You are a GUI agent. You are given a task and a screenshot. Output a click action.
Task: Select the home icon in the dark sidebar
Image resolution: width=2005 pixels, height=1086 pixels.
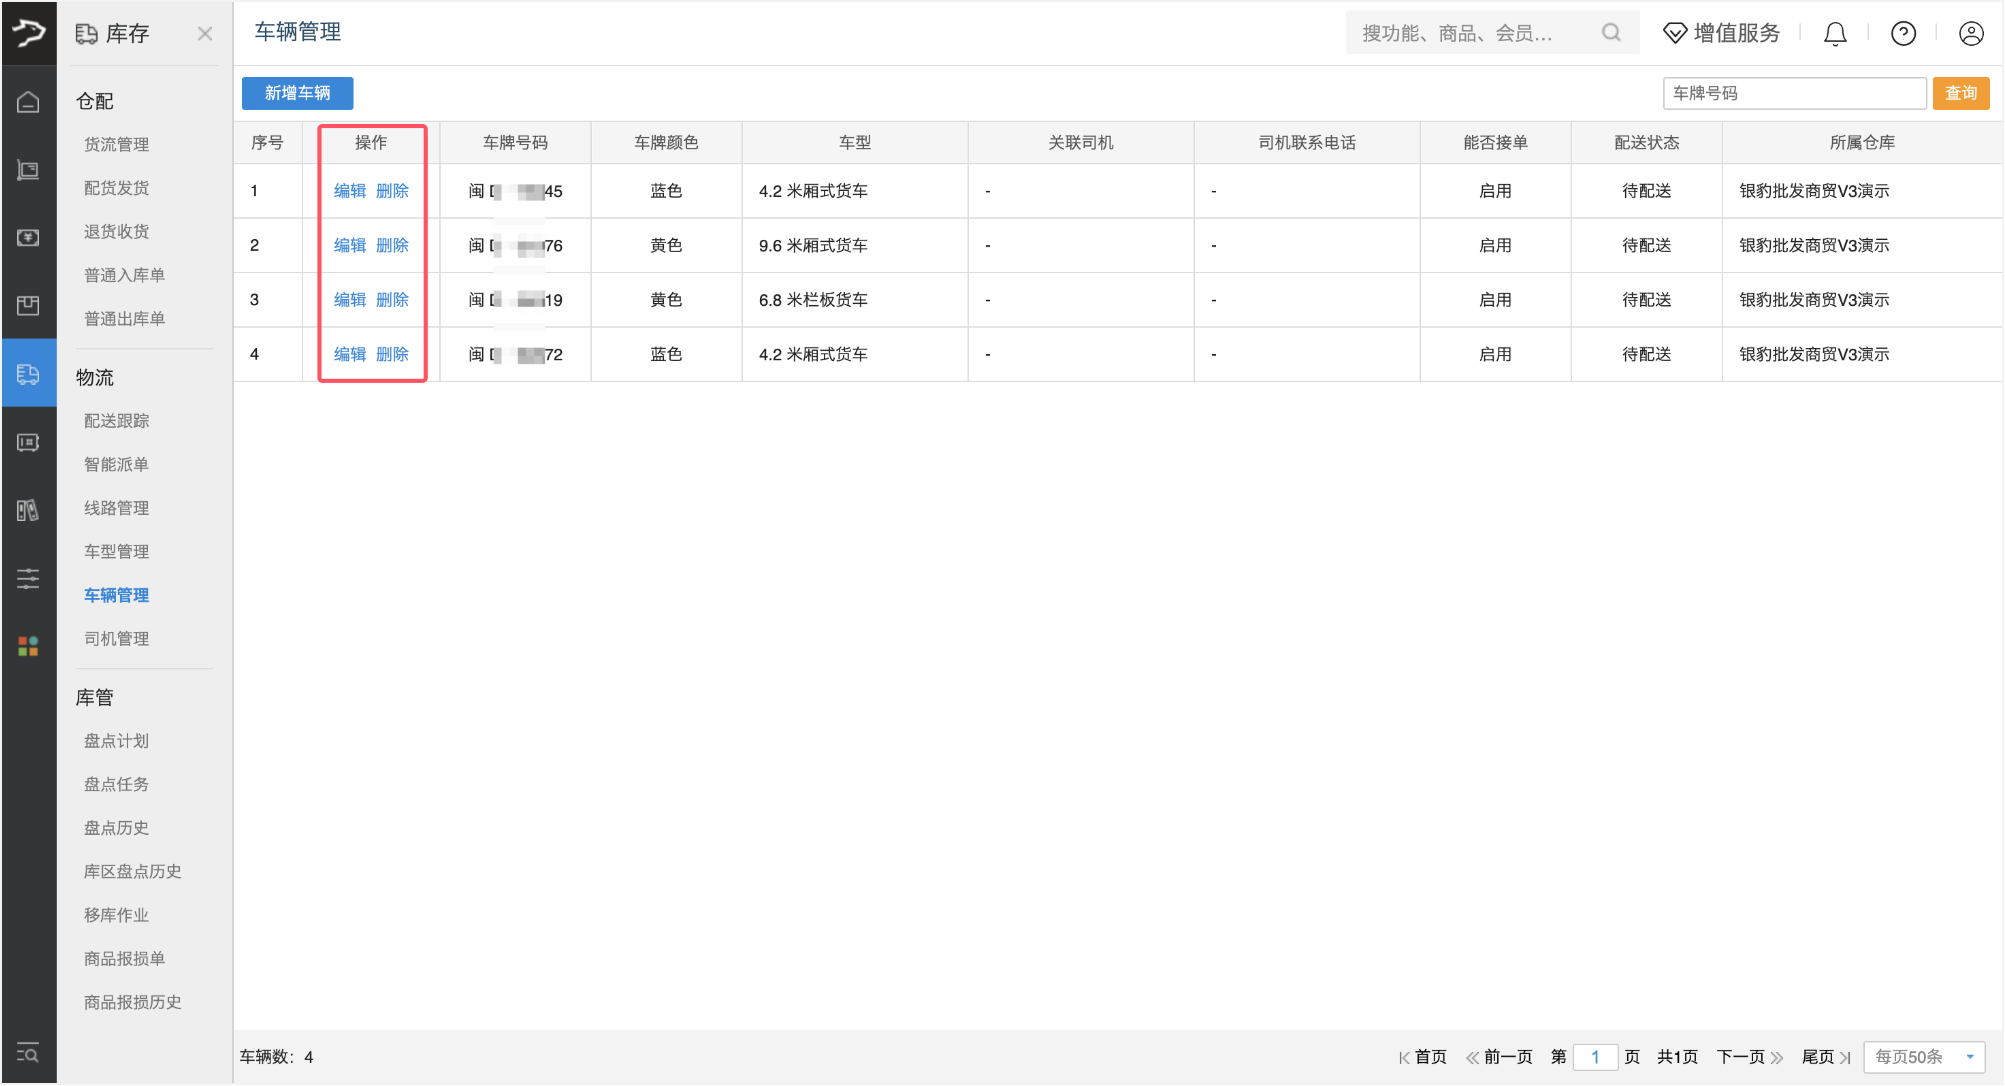pyautogui.click(x=29, y=101)
